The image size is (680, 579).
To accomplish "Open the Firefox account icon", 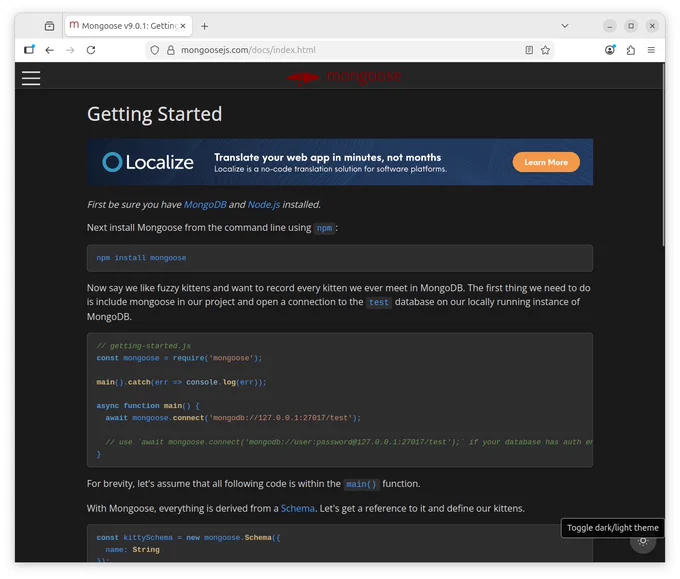I will (x=610, y=50).
